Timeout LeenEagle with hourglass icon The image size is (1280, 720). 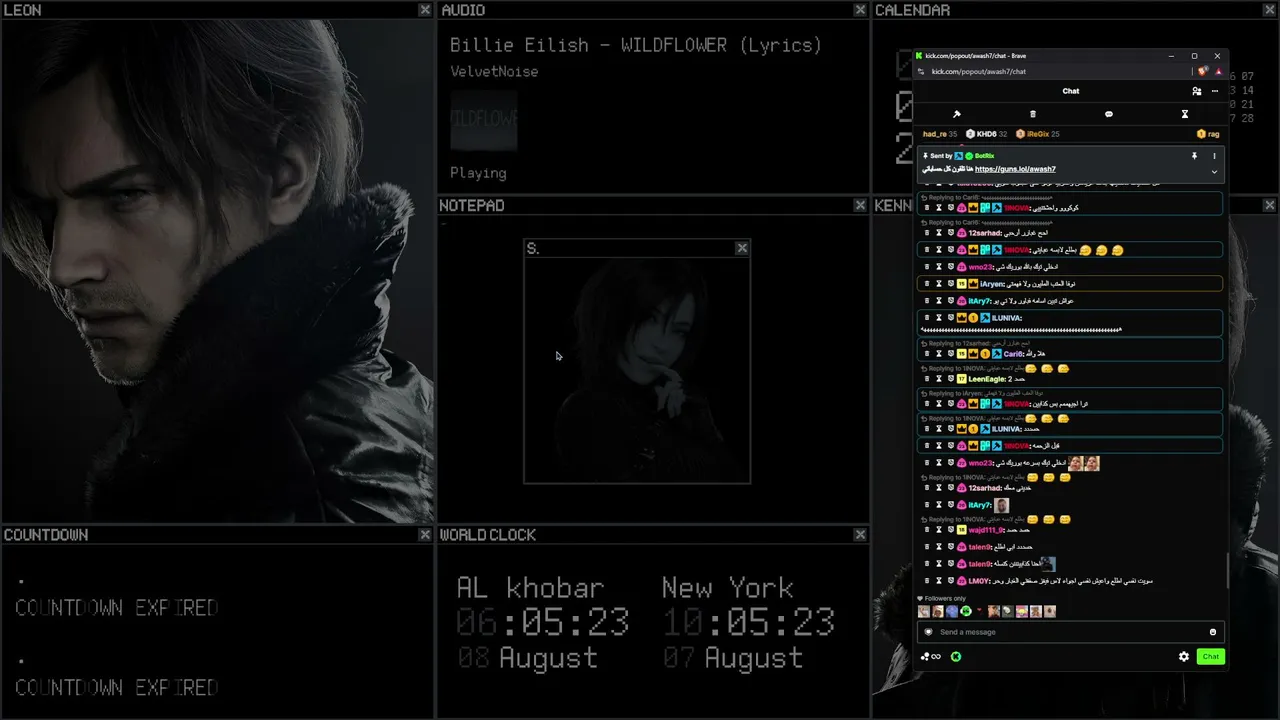tap(938, 379)
